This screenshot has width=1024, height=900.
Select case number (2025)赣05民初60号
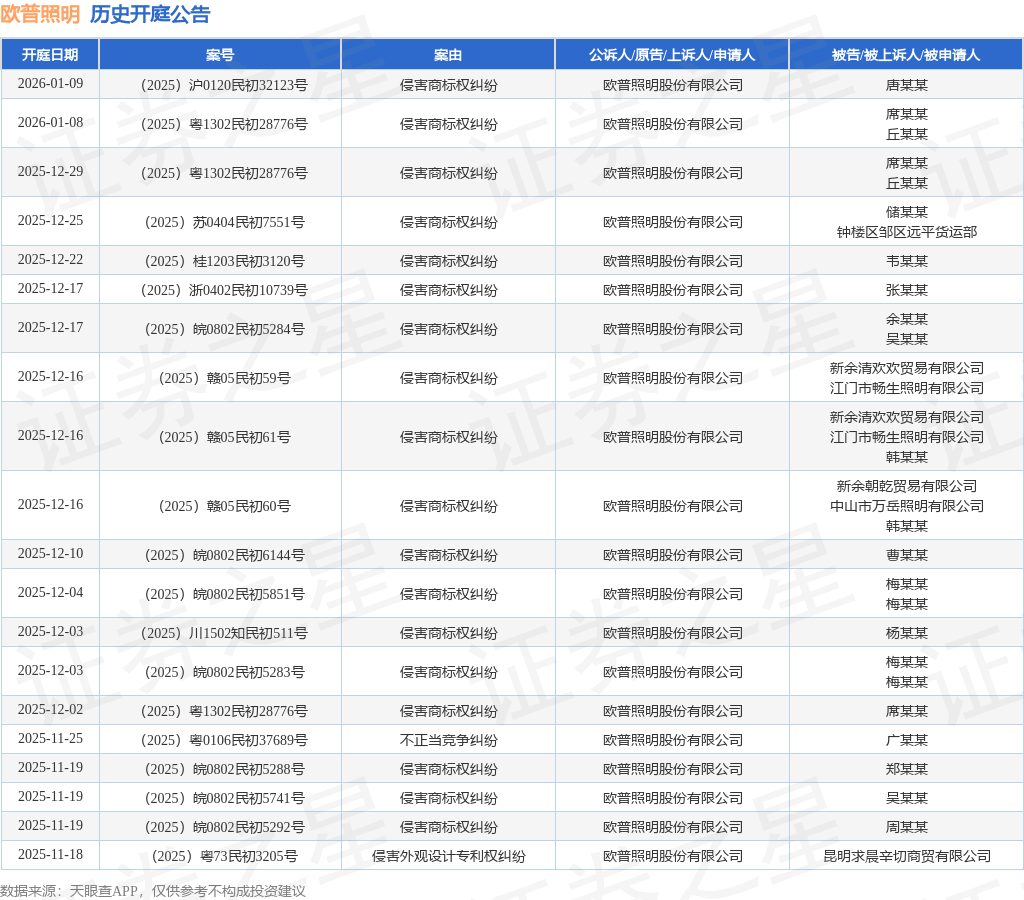(224, 506)
